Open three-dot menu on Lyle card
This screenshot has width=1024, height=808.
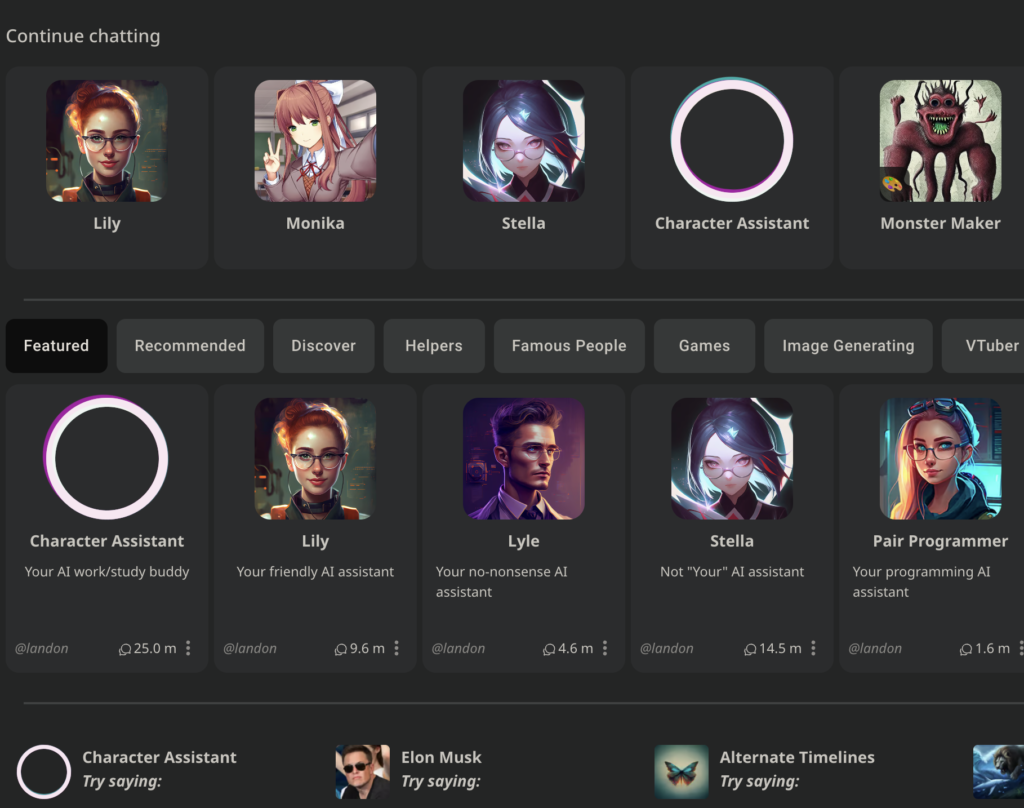tap(605, 648)
